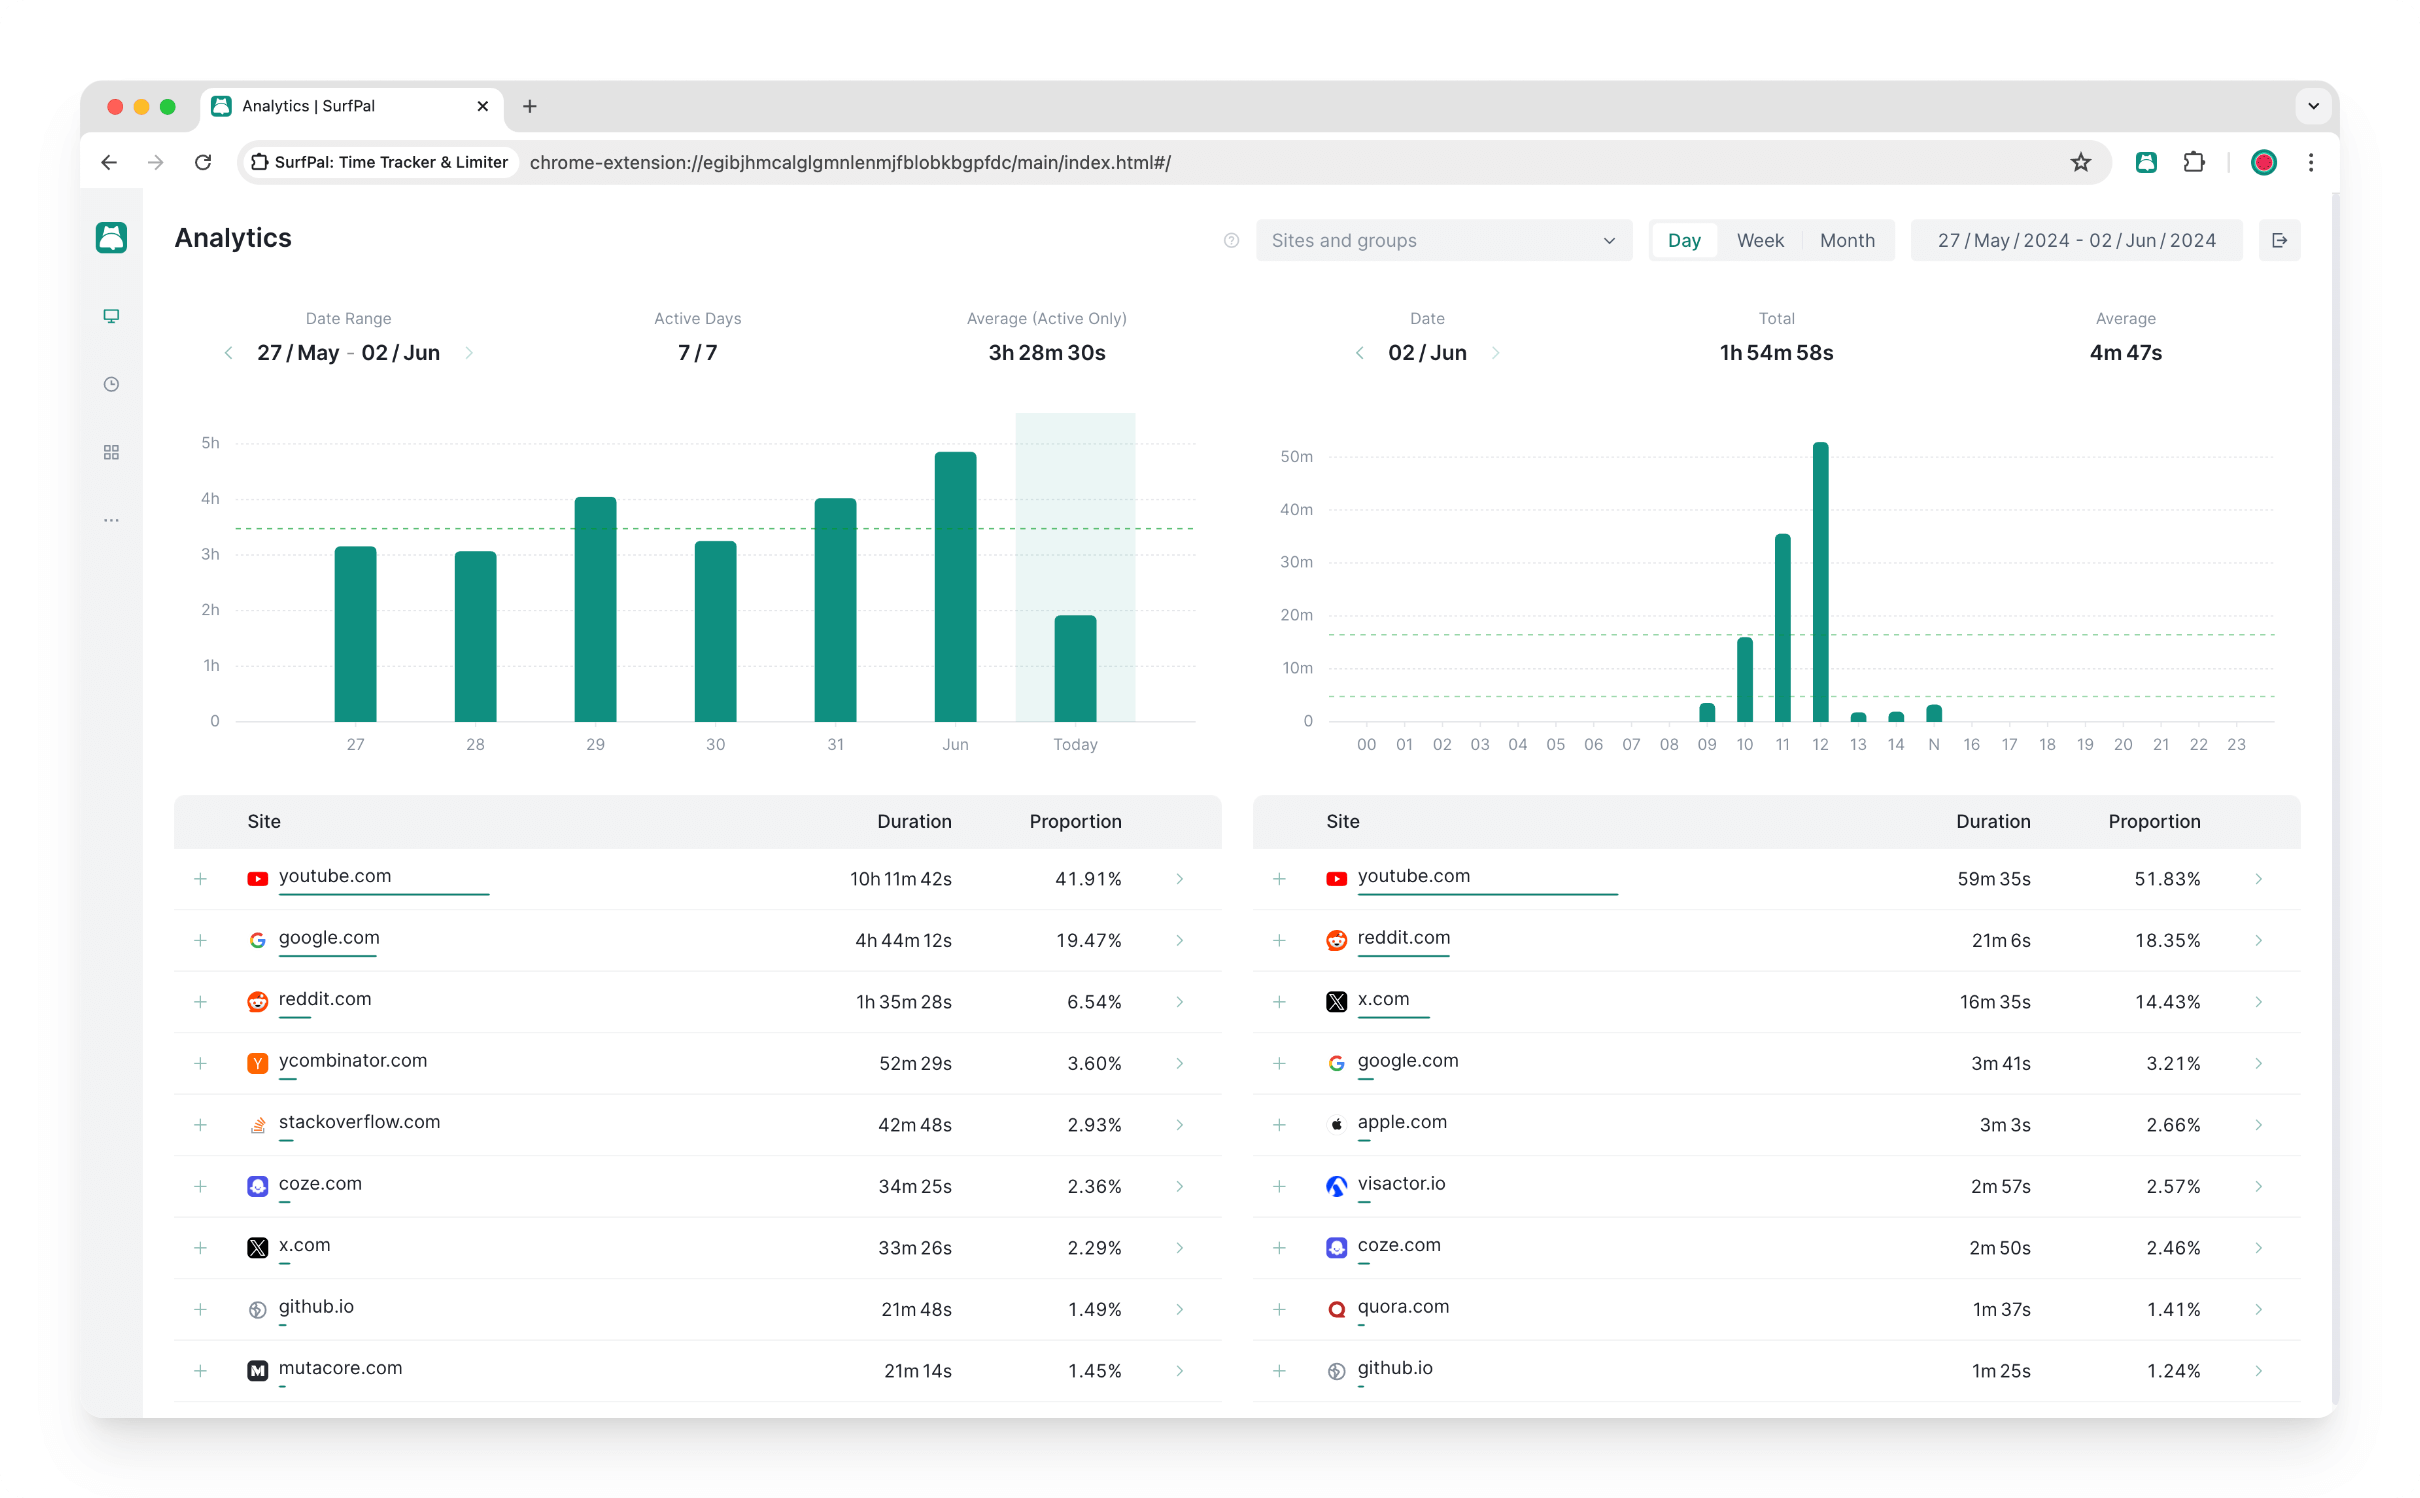Open the groups grid sidebar icon
Screen dimensions: 2420x1498
[x=111, y=452]
